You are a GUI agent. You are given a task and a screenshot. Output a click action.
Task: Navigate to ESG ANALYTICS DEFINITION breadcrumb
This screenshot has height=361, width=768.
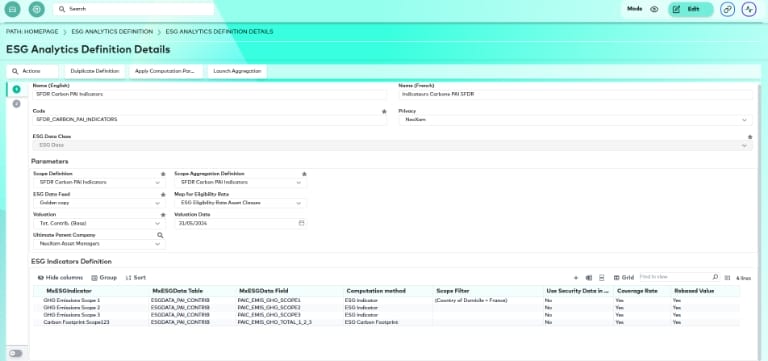[112, 31]
